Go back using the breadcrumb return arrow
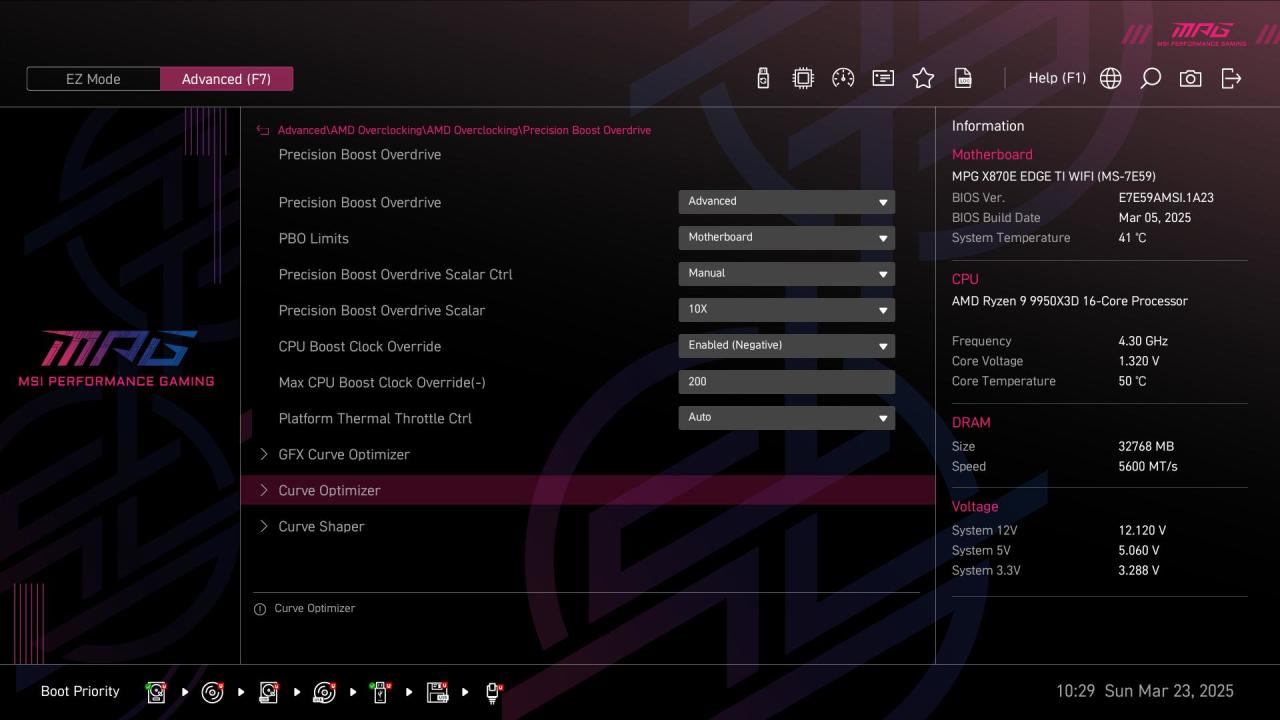Screen dimensions: 1280x720 (263, 130)
